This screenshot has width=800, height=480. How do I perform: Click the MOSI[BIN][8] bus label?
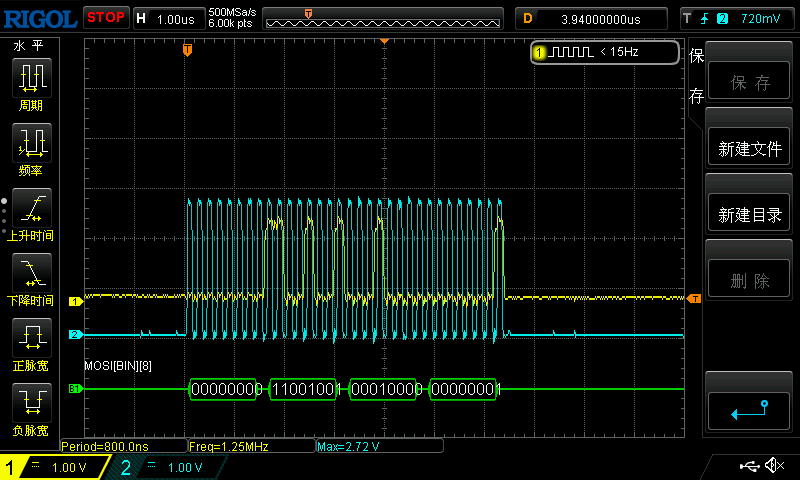tap(118, 366)
